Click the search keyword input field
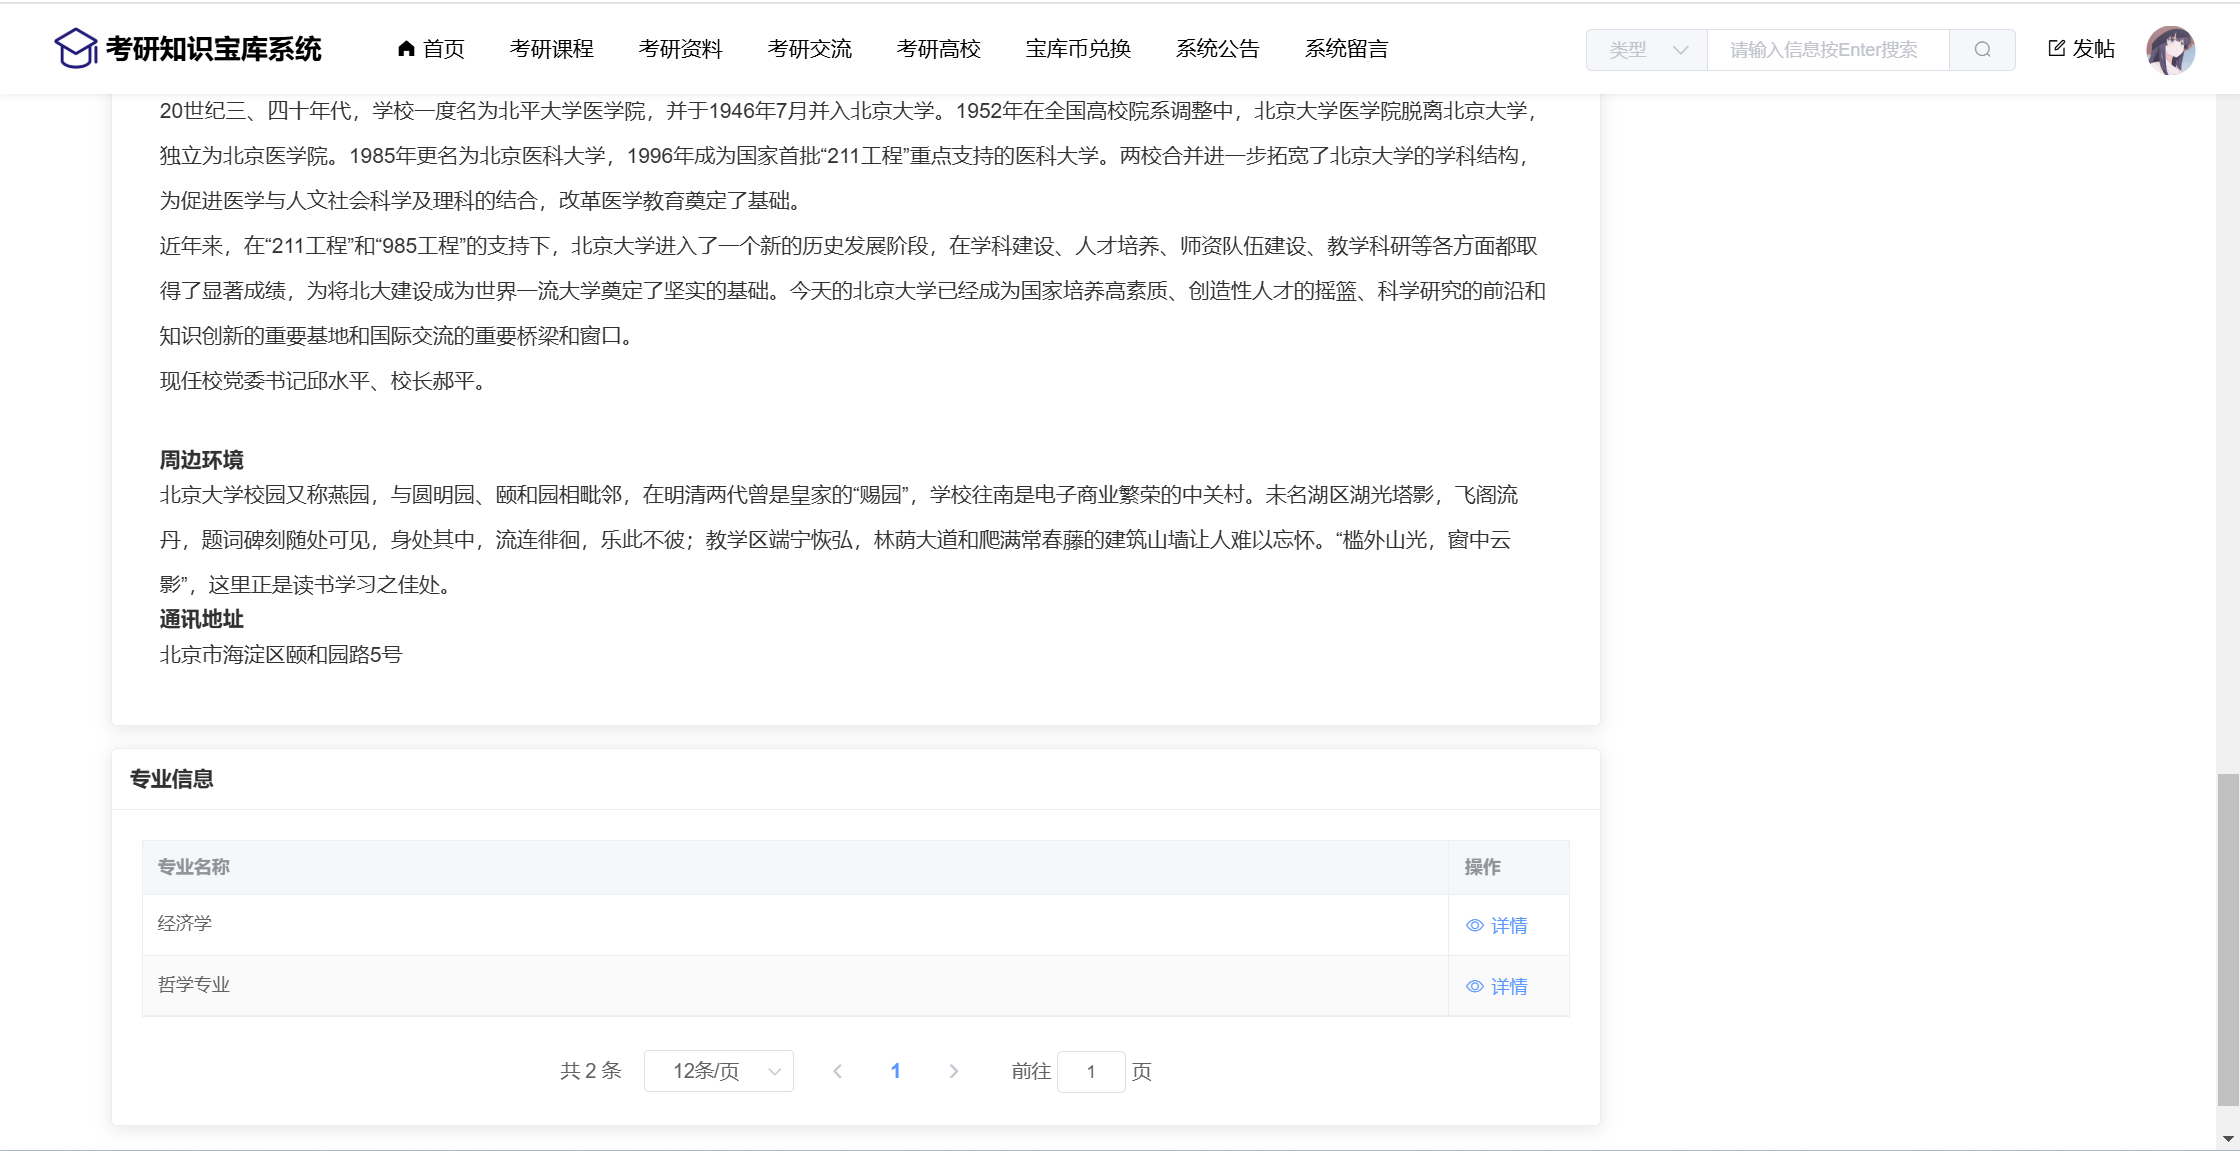The image size is (2240, 1151). (1827, 50)
